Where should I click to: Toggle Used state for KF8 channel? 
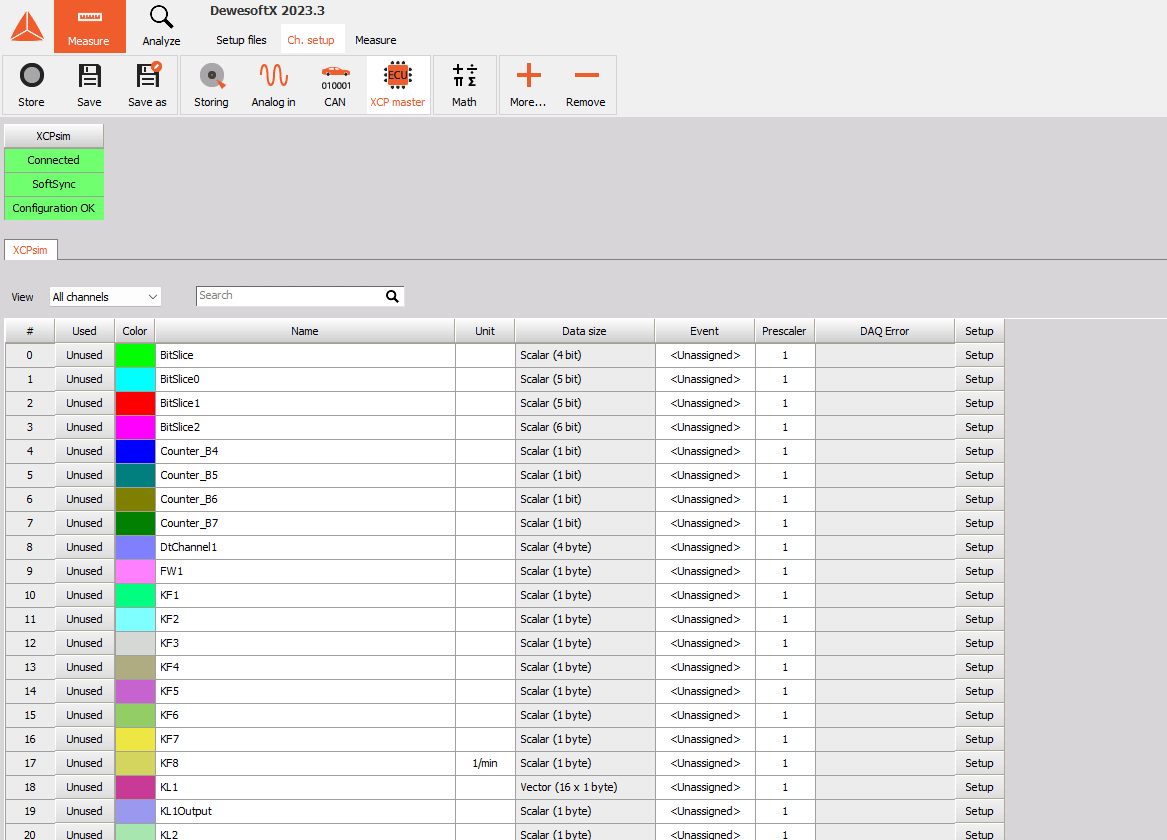84,763
